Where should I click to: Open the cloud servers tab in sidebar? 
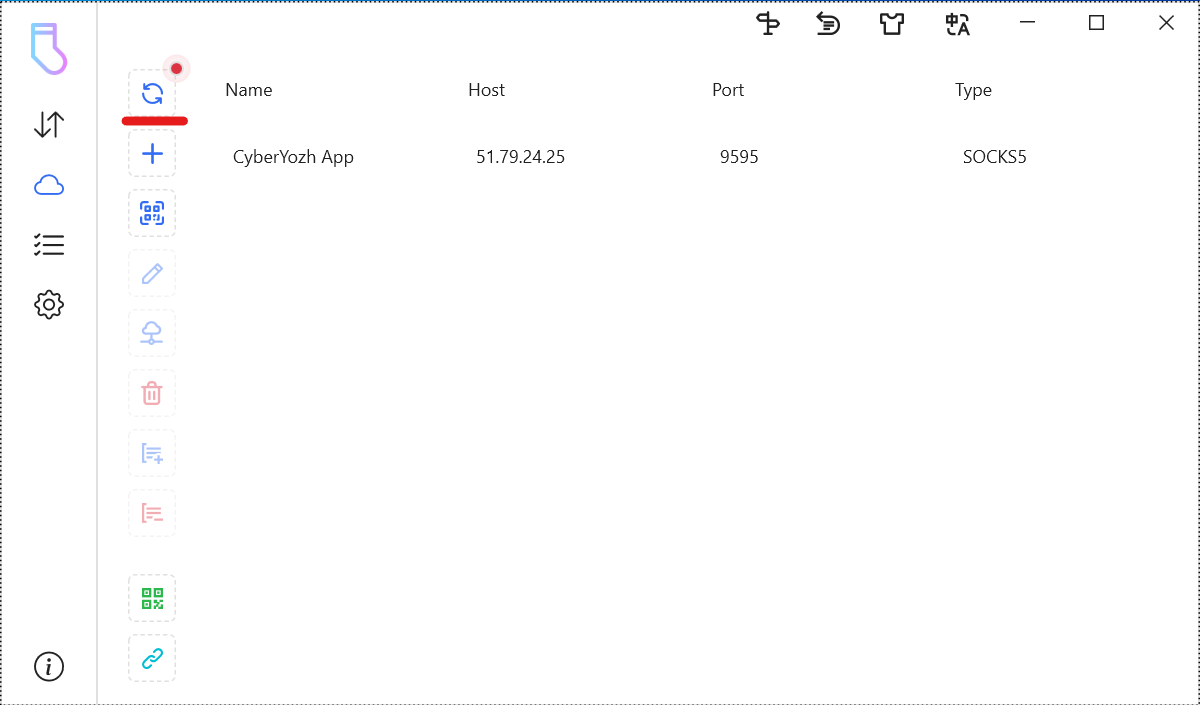pyautogui.click(x=49, y=185)
